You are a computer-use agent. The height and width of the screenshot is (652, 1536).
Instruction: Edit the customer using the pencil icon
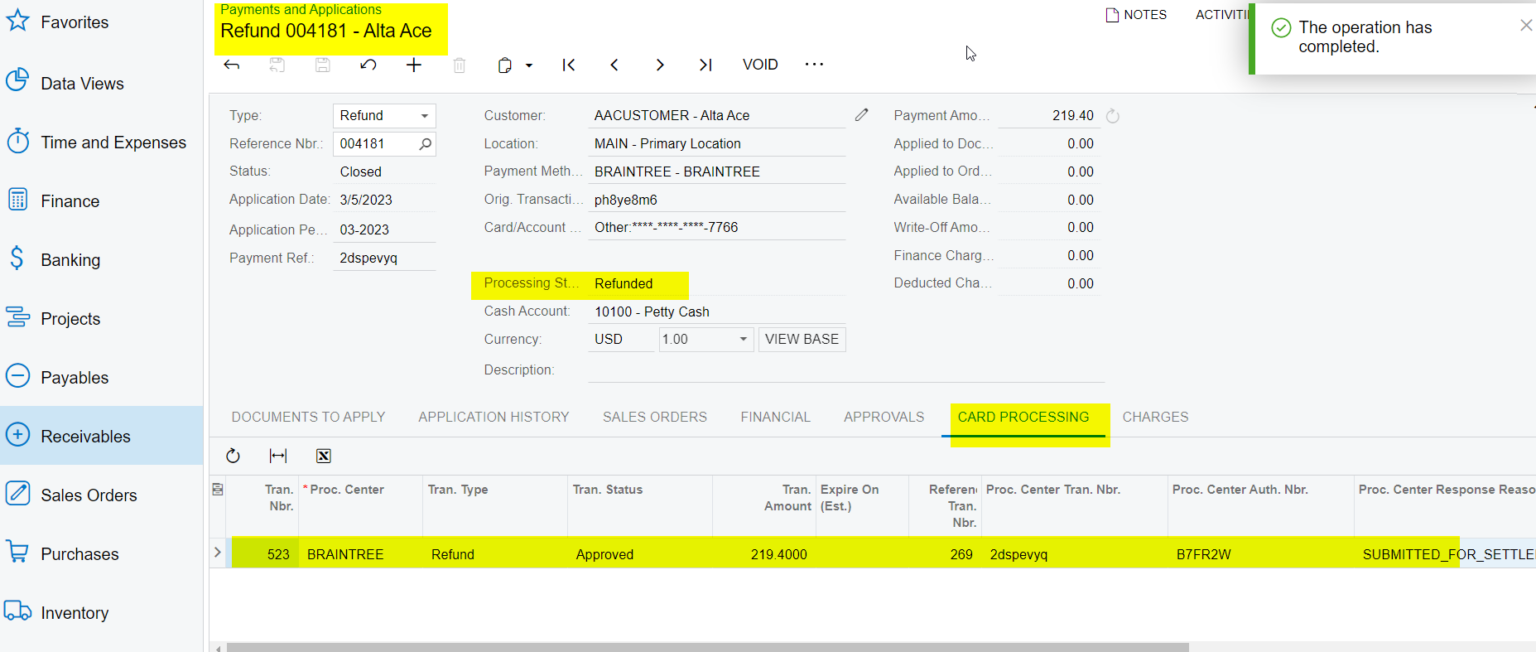(861, 115)
